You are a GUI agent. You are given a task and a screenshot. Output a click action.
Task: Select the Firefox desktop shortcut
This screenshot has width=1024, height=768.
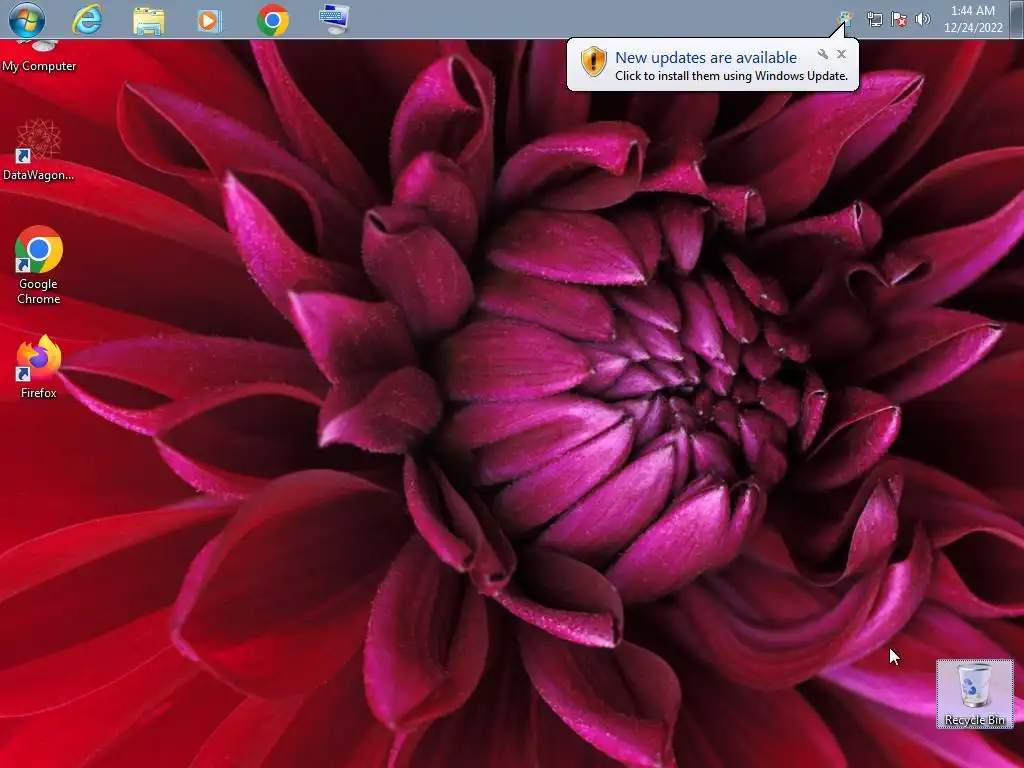click(x=39, y=367)
